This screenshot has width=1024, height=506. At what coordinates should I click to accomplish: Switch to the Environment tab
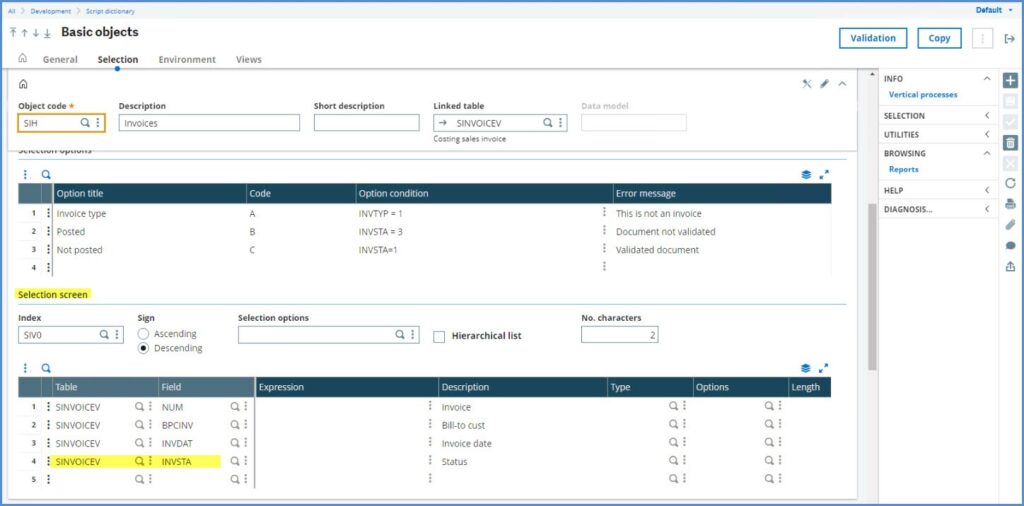(x=187, y=60)
